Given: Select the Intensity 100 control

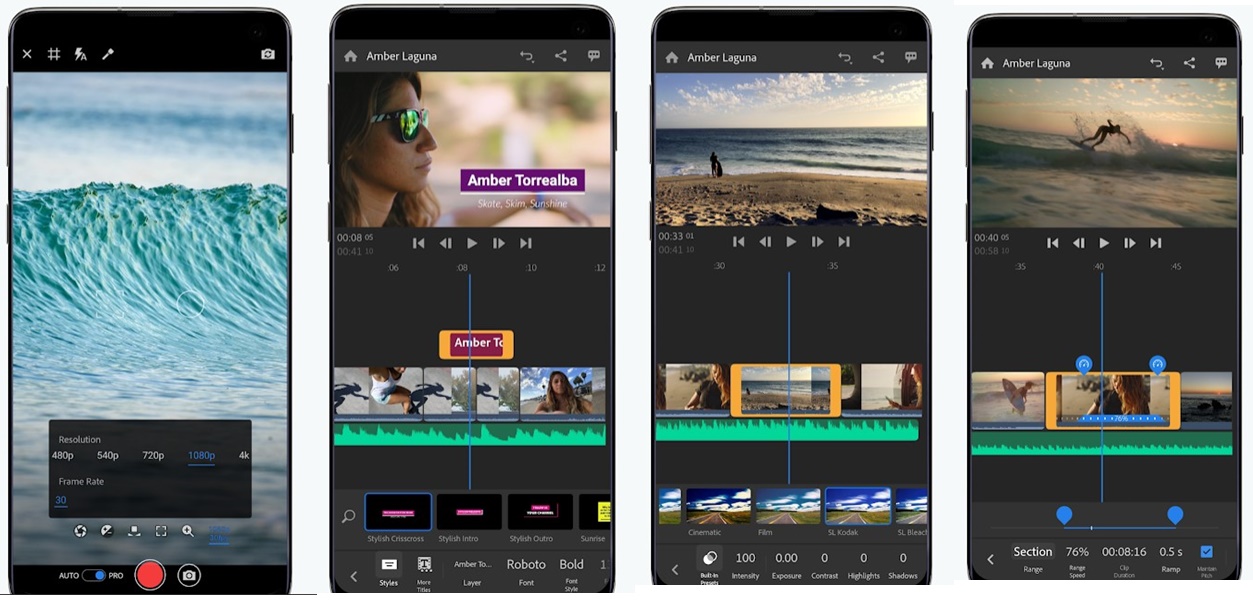Looking at the screenshot, I should point(745,565).
